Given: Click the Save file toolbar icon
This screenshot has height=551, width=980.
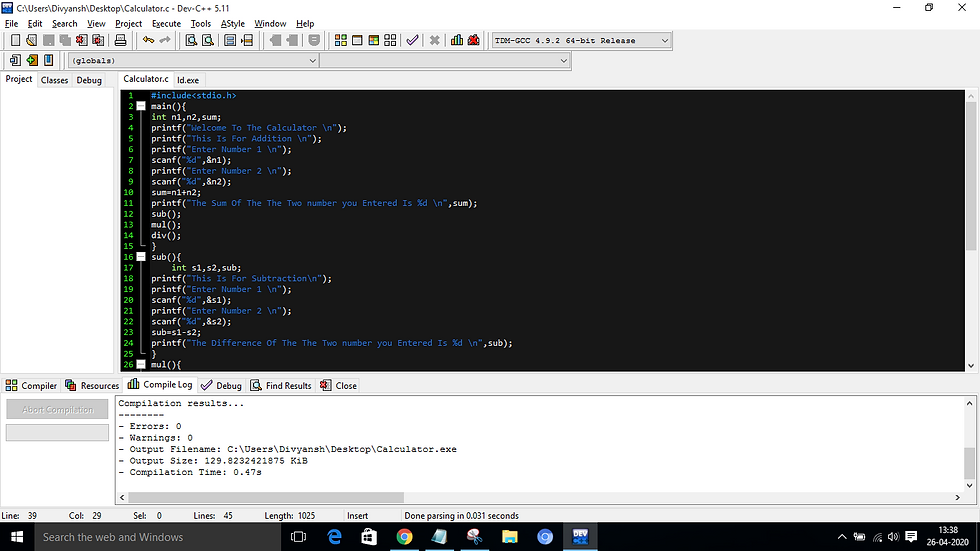Looking at the screenshot, I should tap(48, 40).
